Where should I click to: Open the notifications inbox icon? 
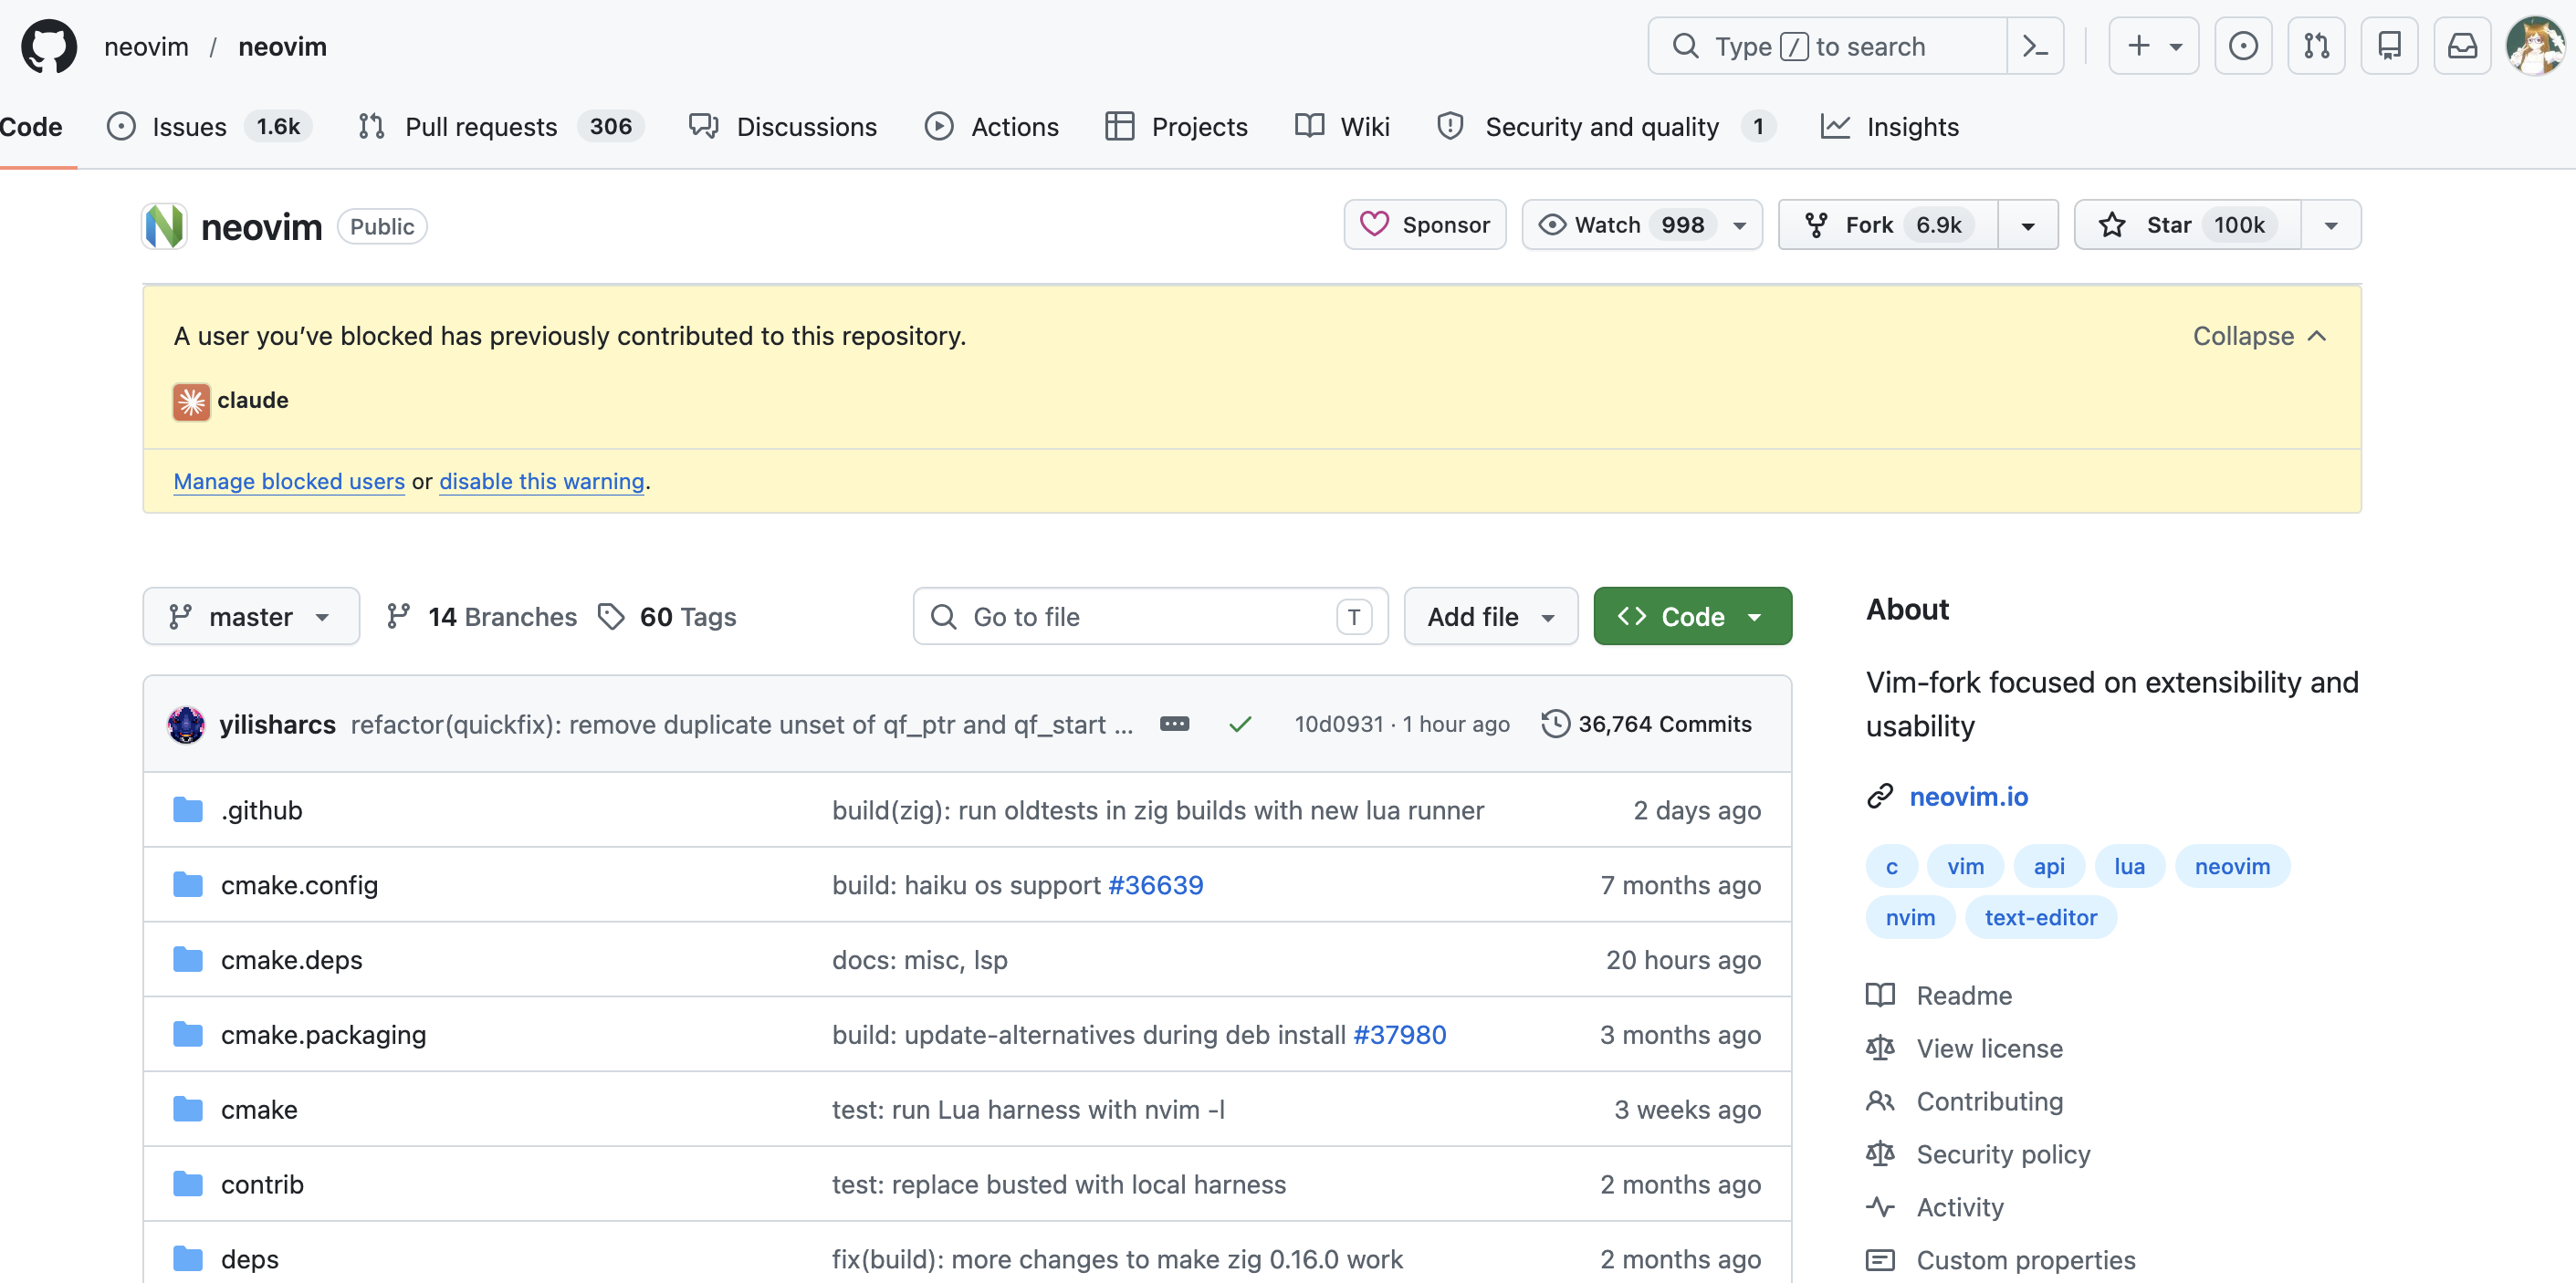[x=2462, y=46]
